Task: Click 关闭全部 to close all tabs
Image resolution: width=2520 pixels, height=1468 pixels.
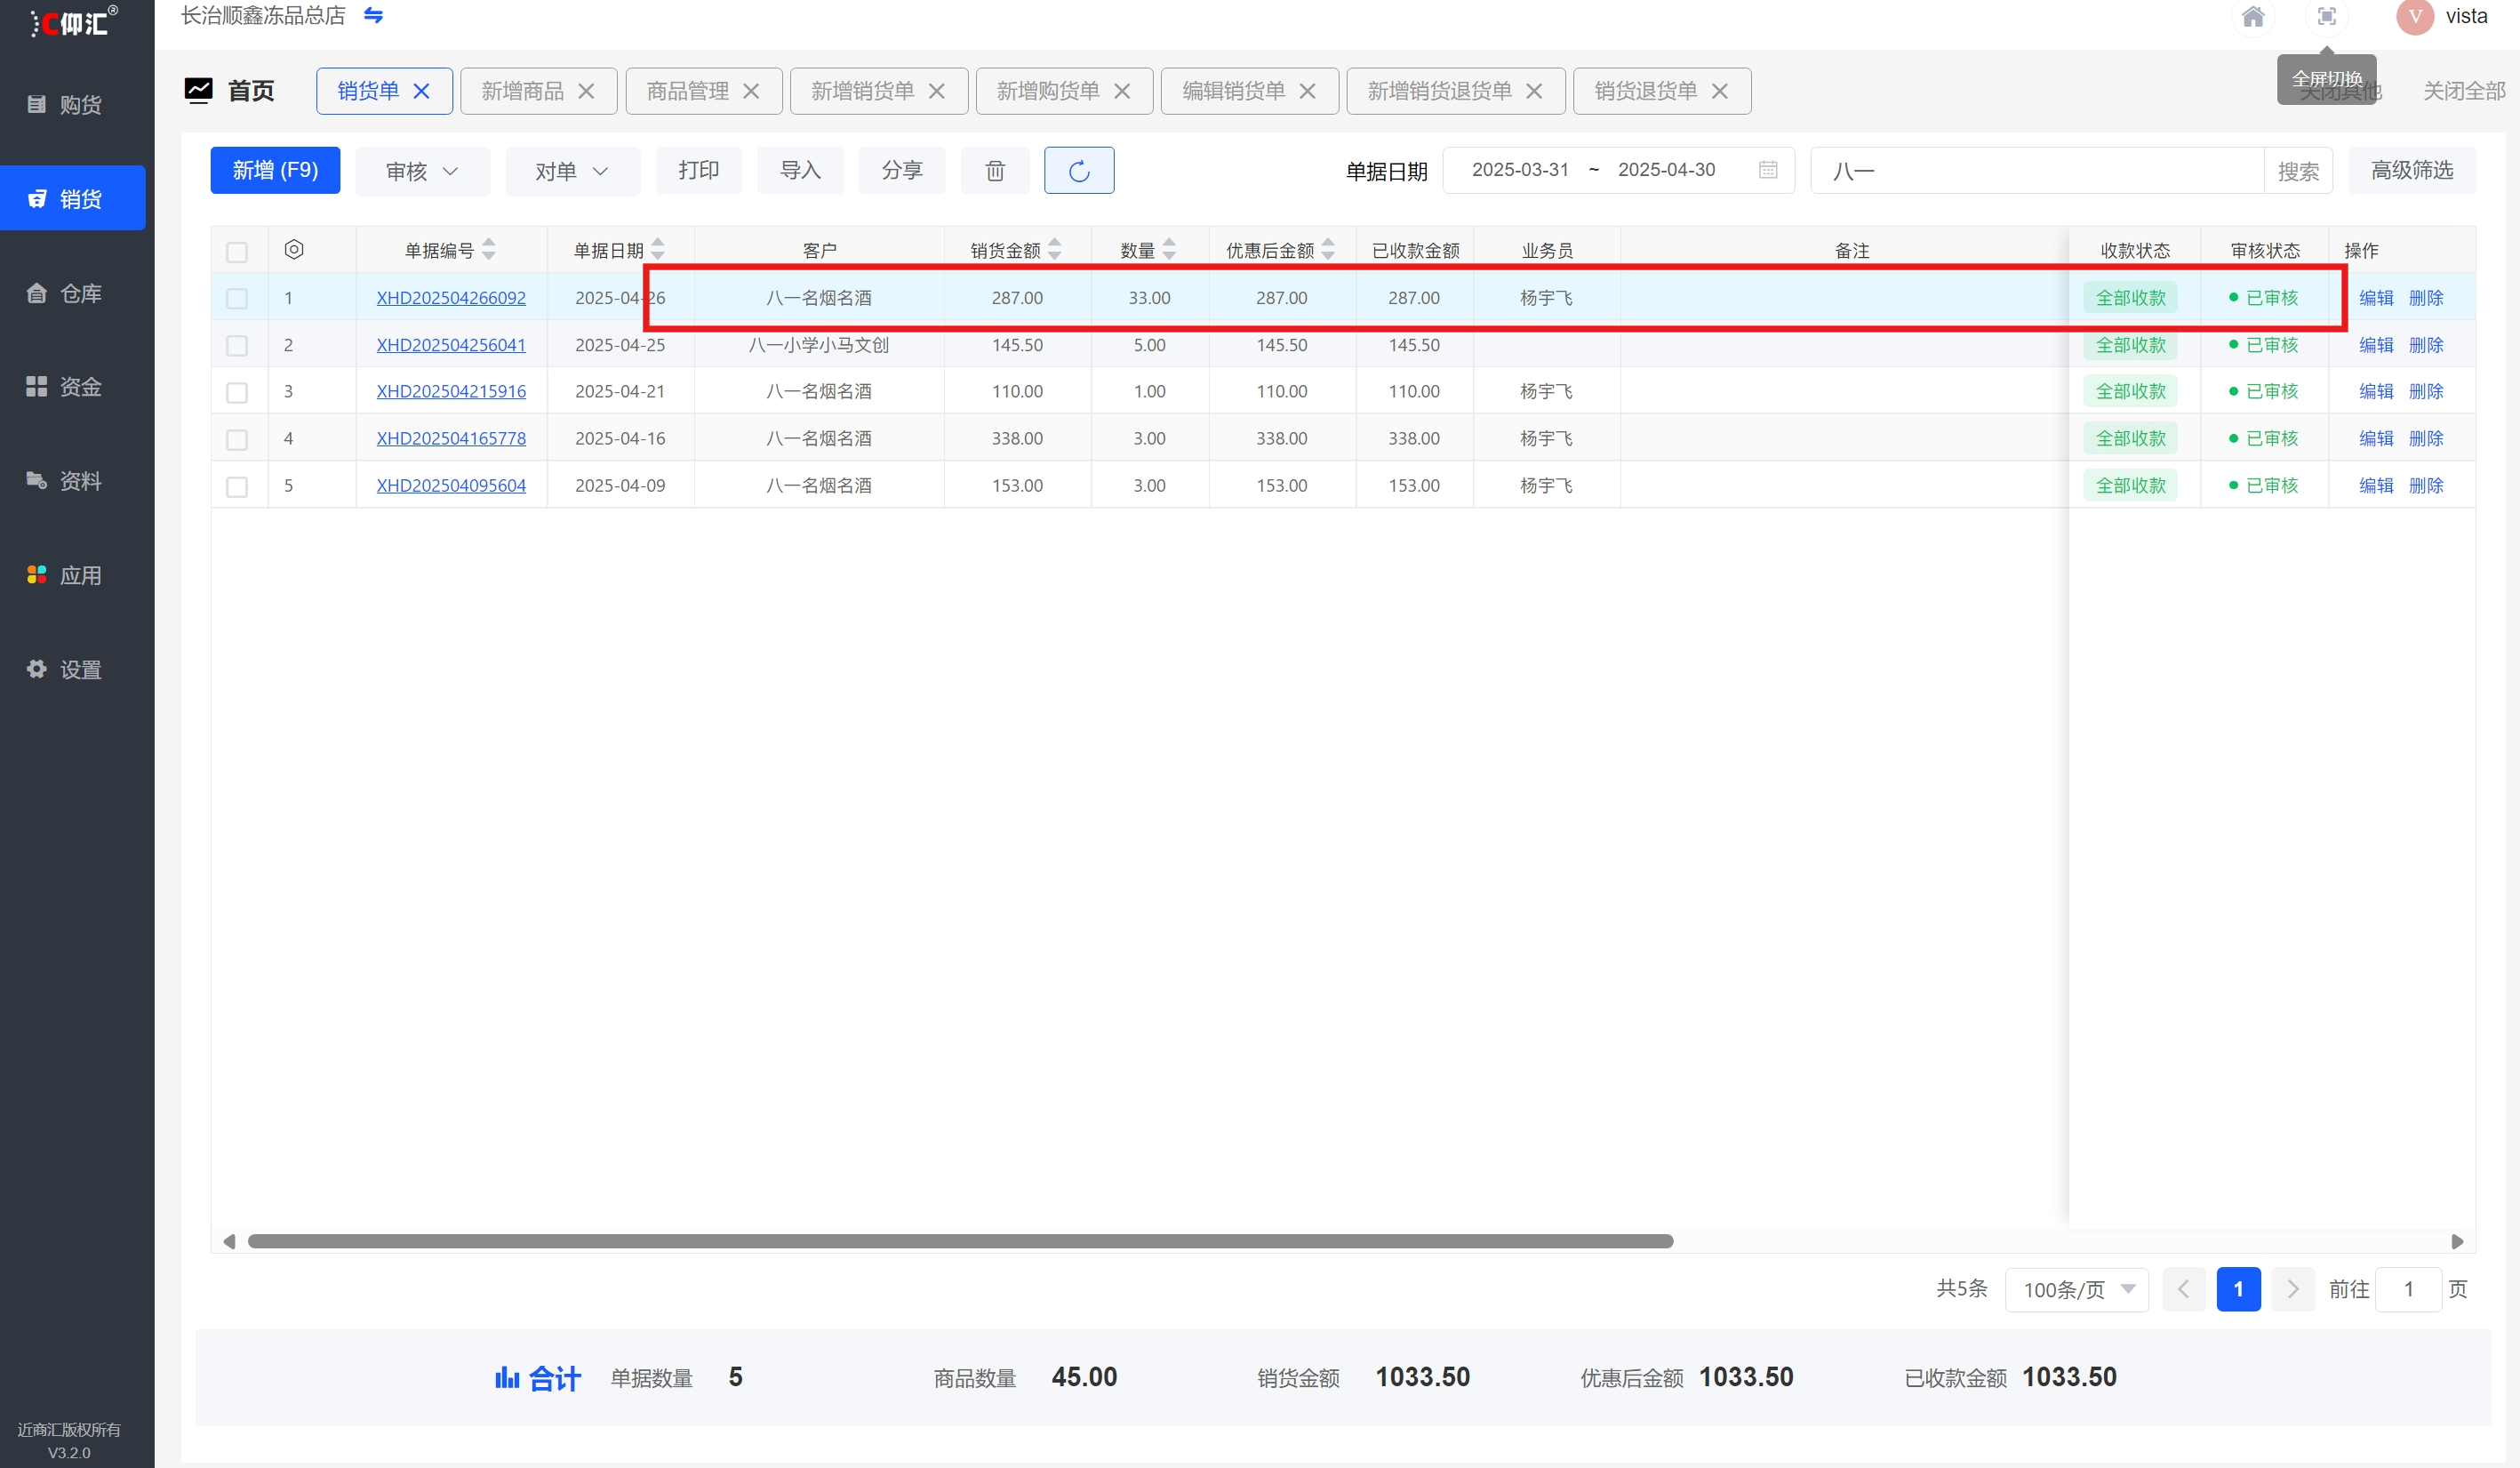Action: [2463, 91]
